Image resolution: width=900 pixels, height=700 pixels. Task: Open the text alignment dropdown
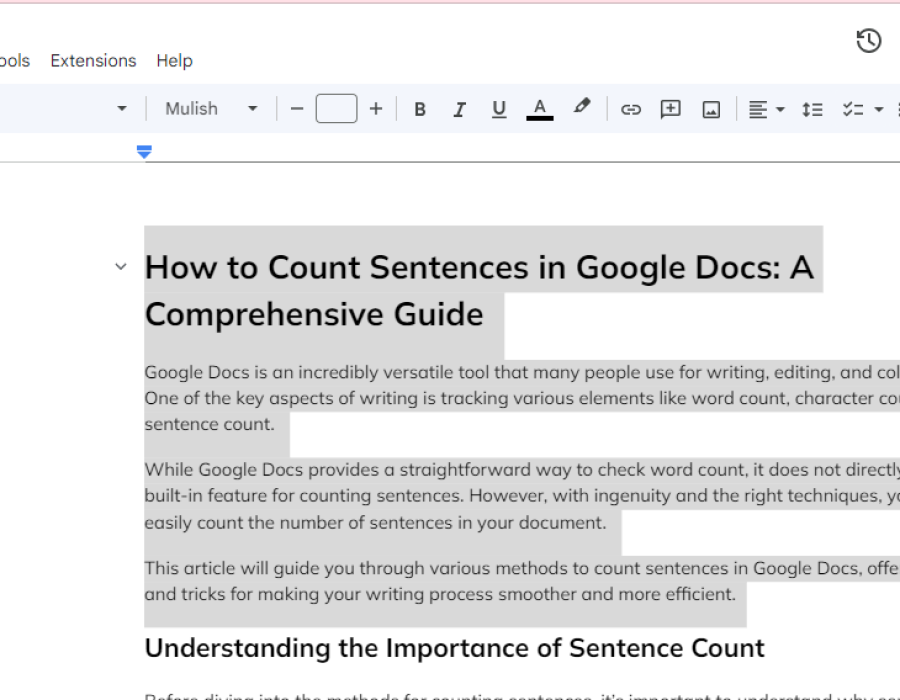click(766, 109)
